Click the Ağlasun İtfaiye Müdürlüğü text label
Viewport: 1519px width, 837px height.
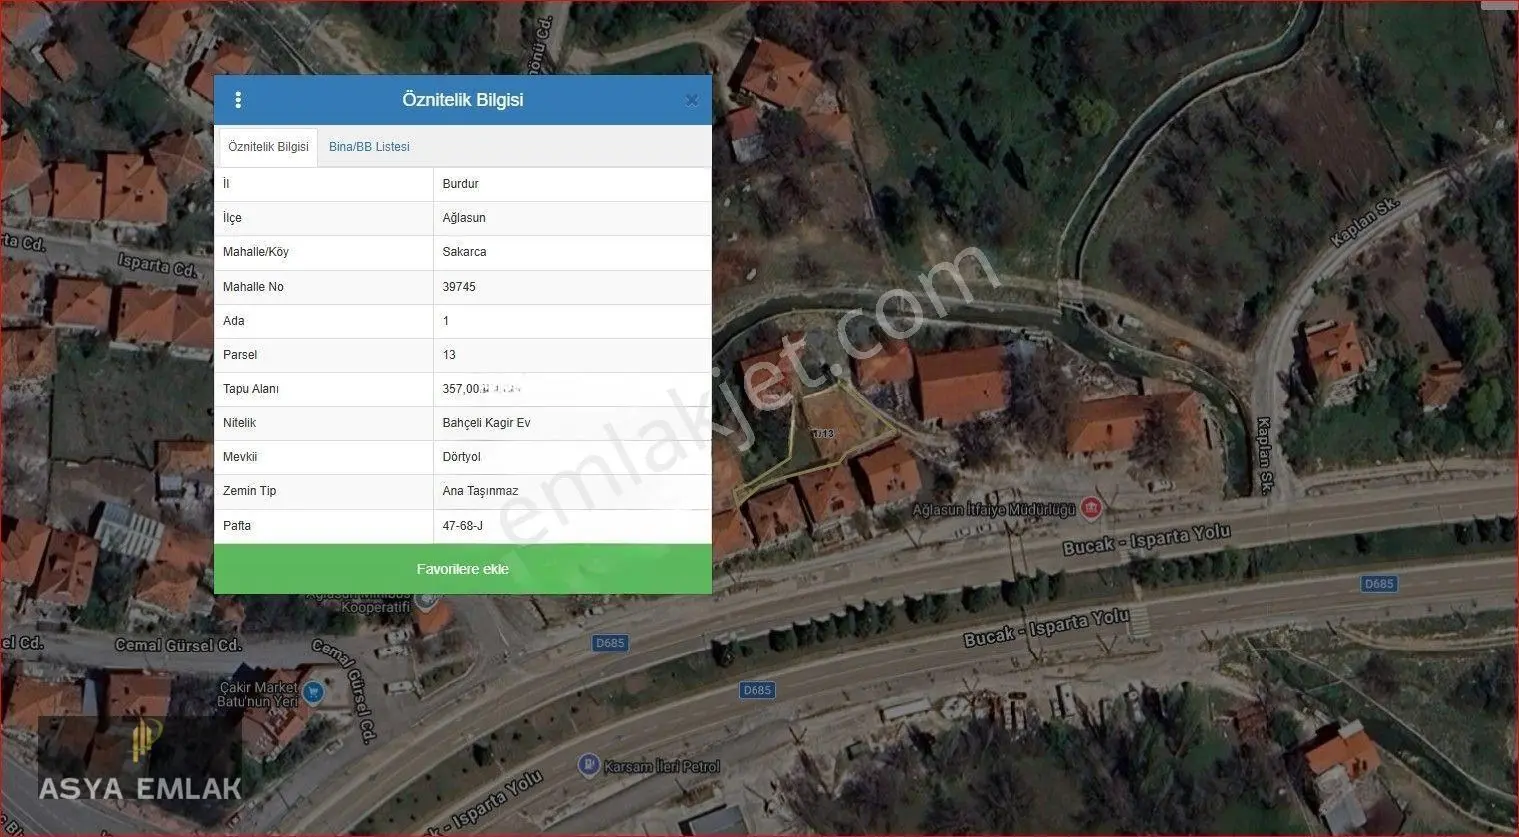click(994, 510)
